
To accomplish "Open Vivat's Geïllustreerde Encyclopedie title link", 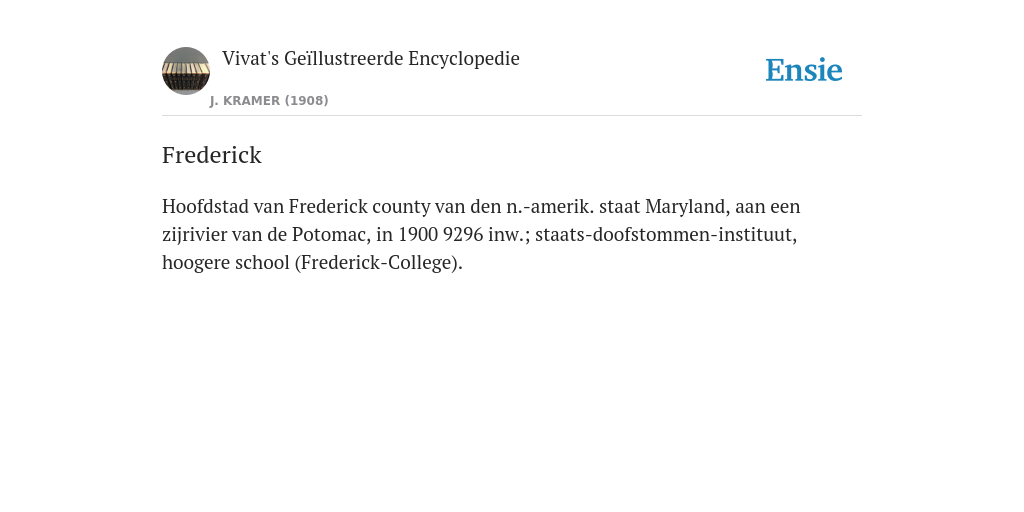I will [x=370, y=59].
